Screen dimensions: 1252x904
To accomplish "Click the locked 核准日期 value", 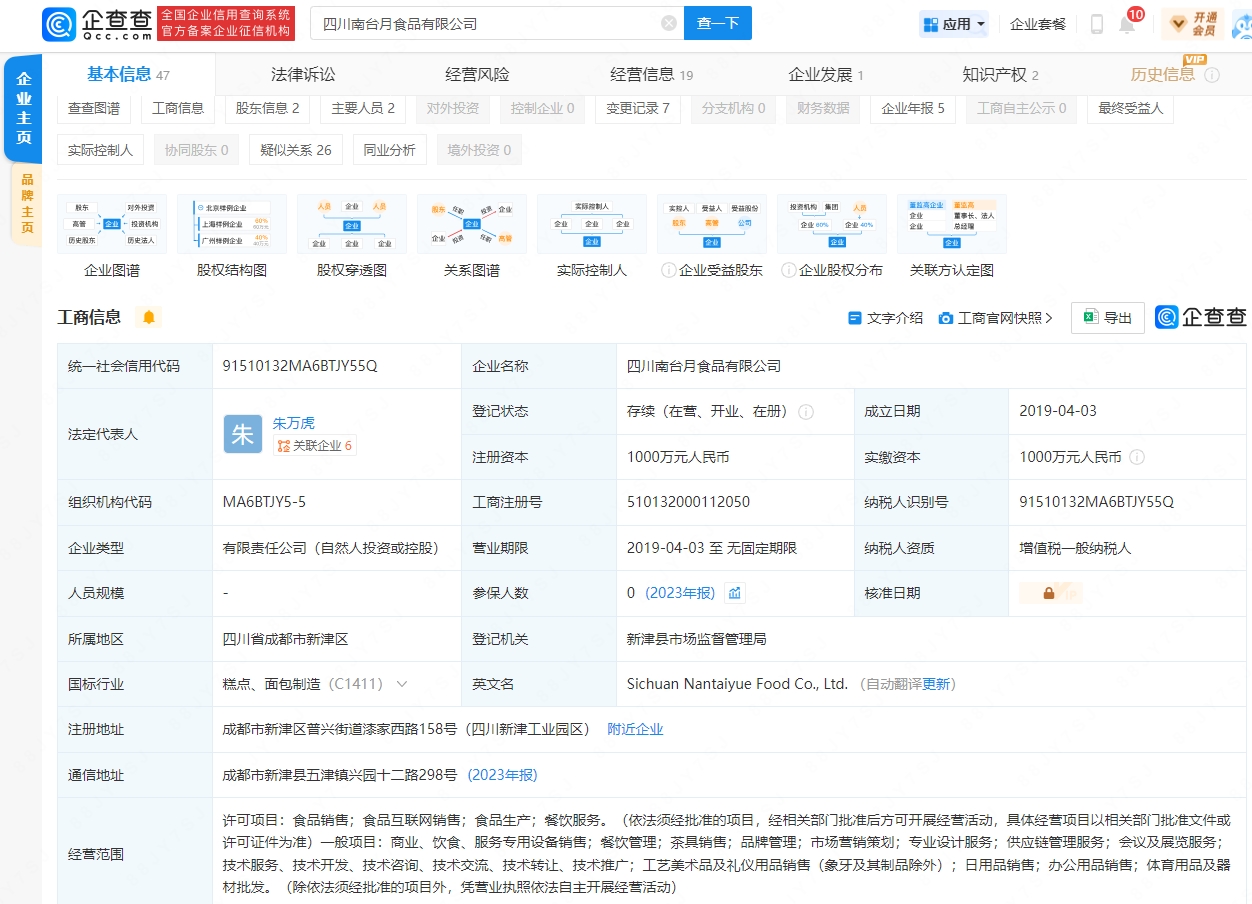I will click(1050, 593).
